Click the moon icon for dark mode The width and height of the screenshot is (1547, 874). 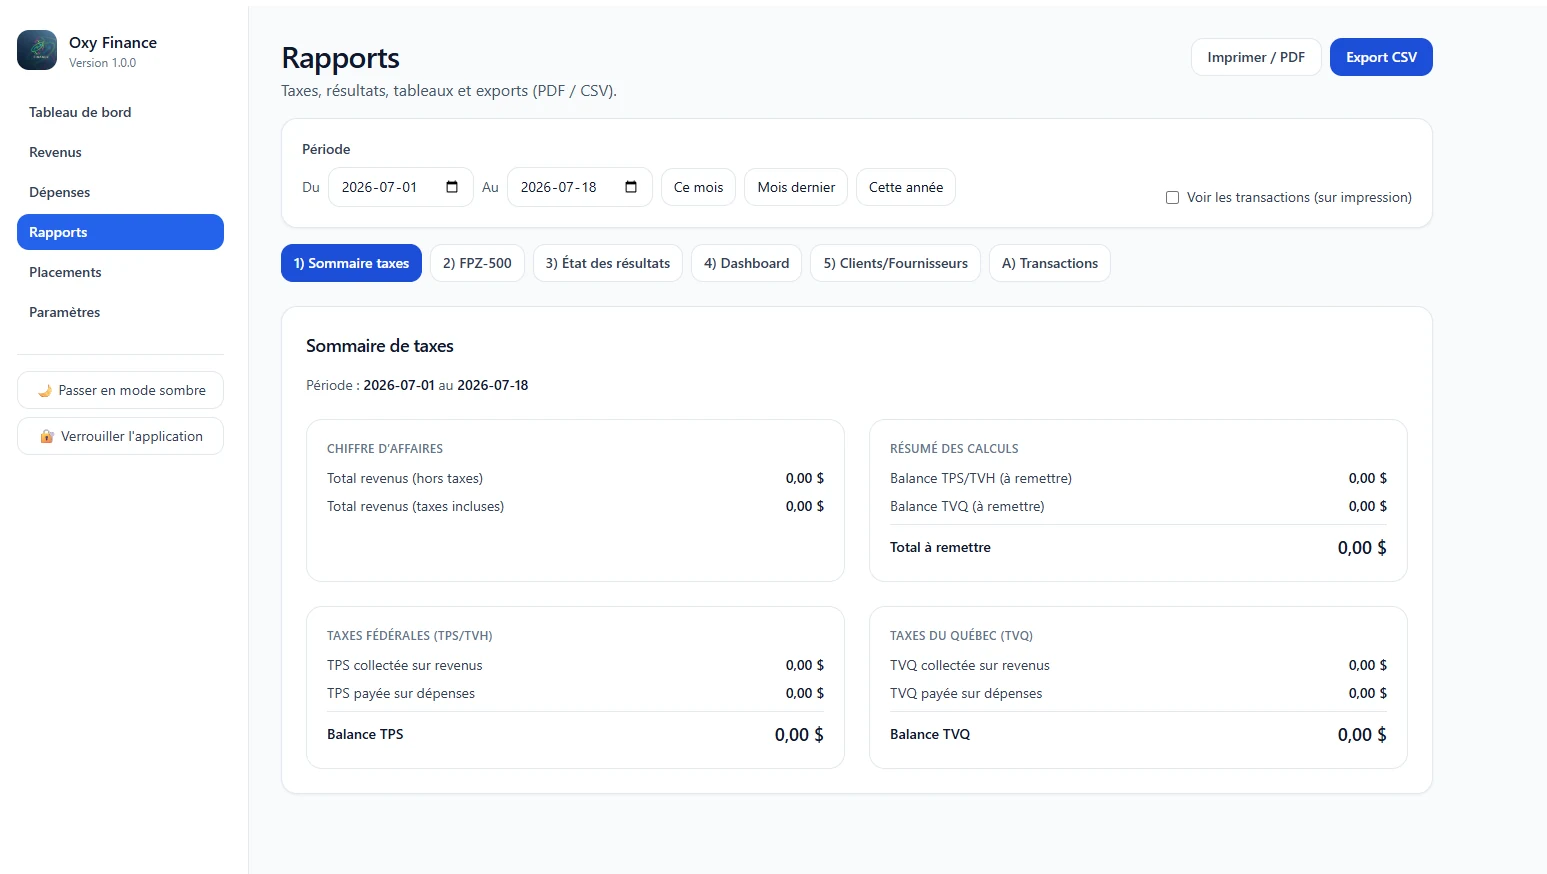pyautogui.click(x=45, y=391)
